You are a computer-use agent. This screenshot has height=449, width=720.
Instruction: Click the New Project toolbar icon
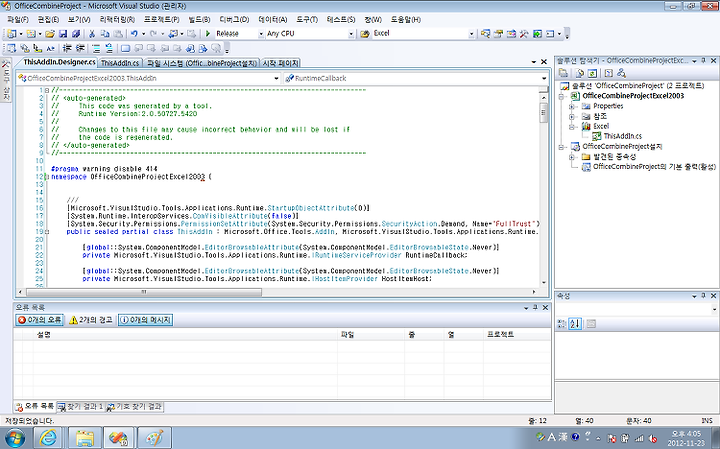(11, 34)
